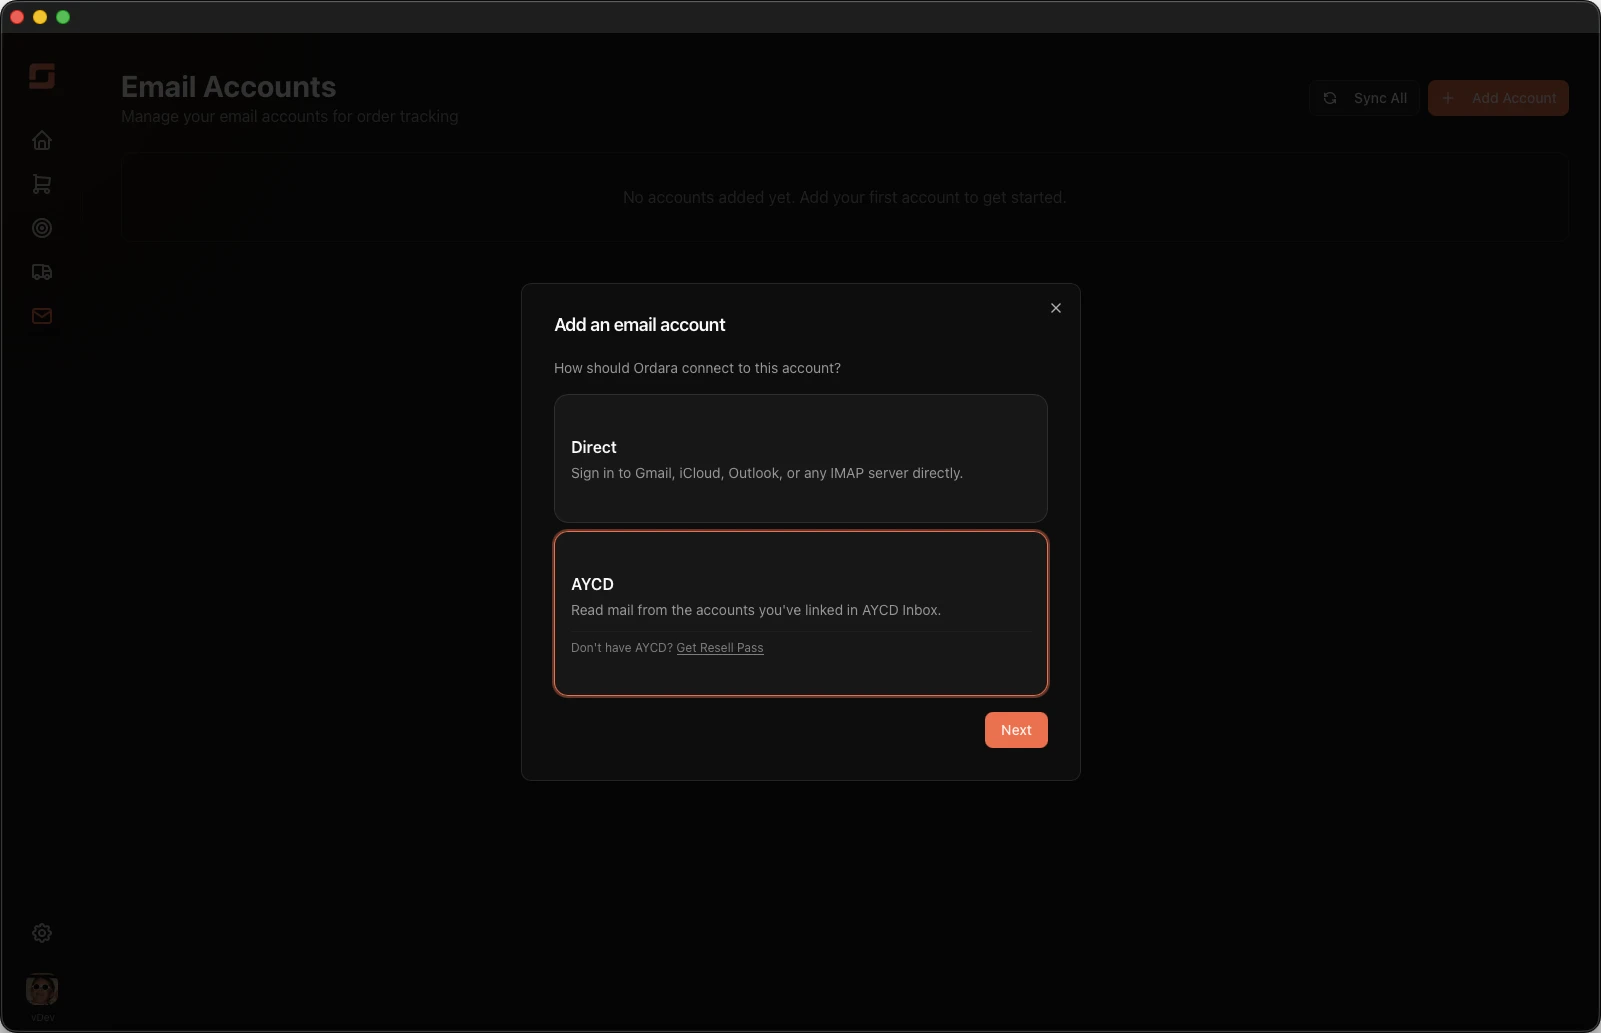Click the Email Accounts heading
Image resolution: width=1601 pixels, height=1033 pixels.
[229, 87]
